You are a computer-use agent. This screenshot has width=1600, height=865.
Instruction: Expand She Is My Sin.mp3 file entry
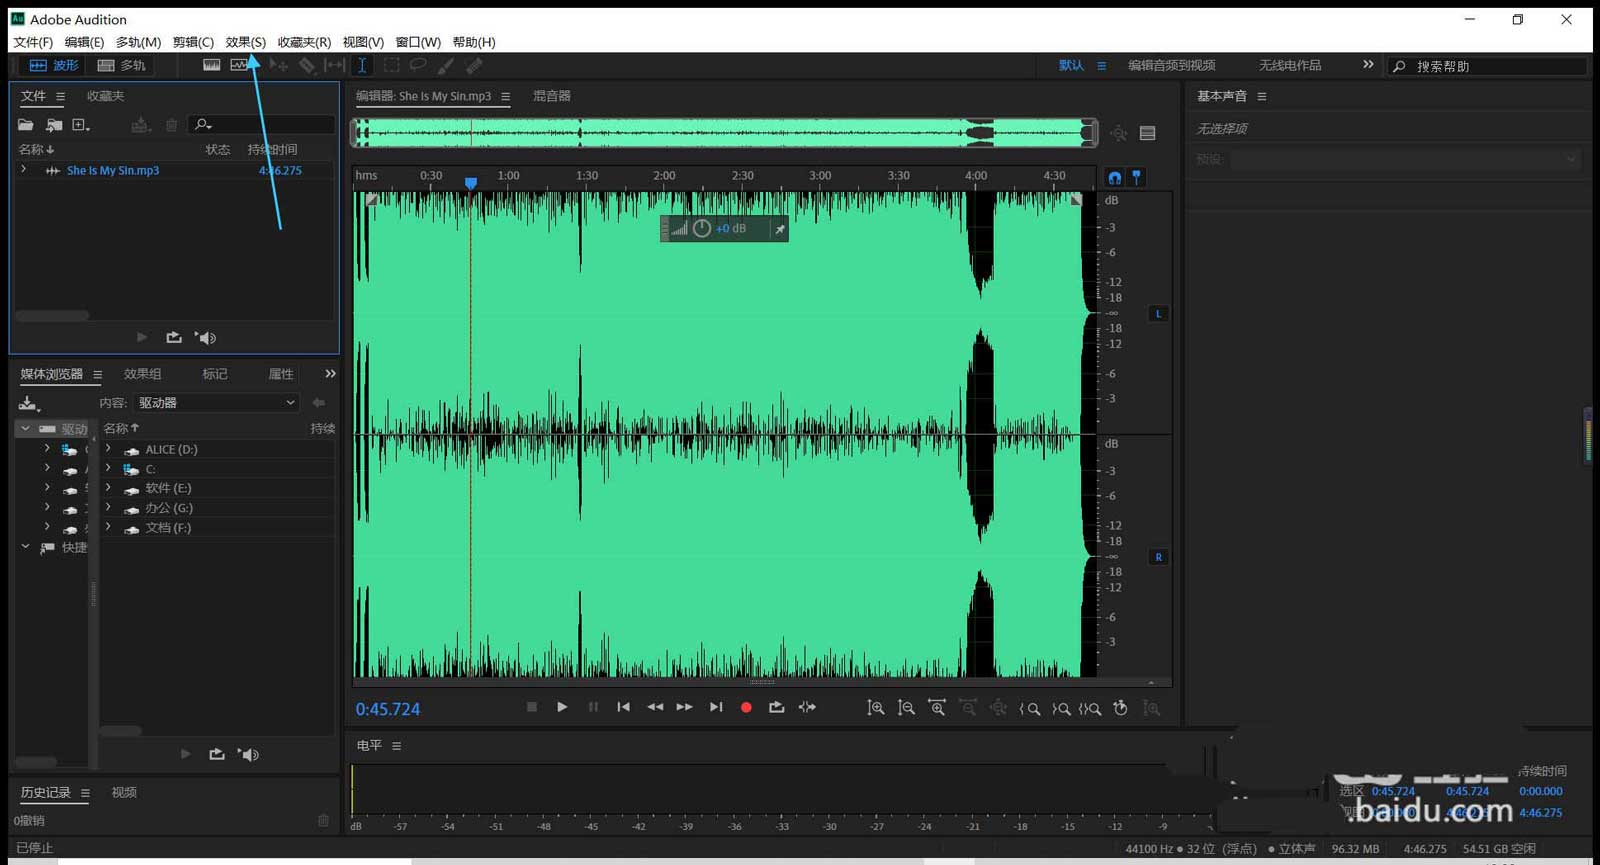24,170
